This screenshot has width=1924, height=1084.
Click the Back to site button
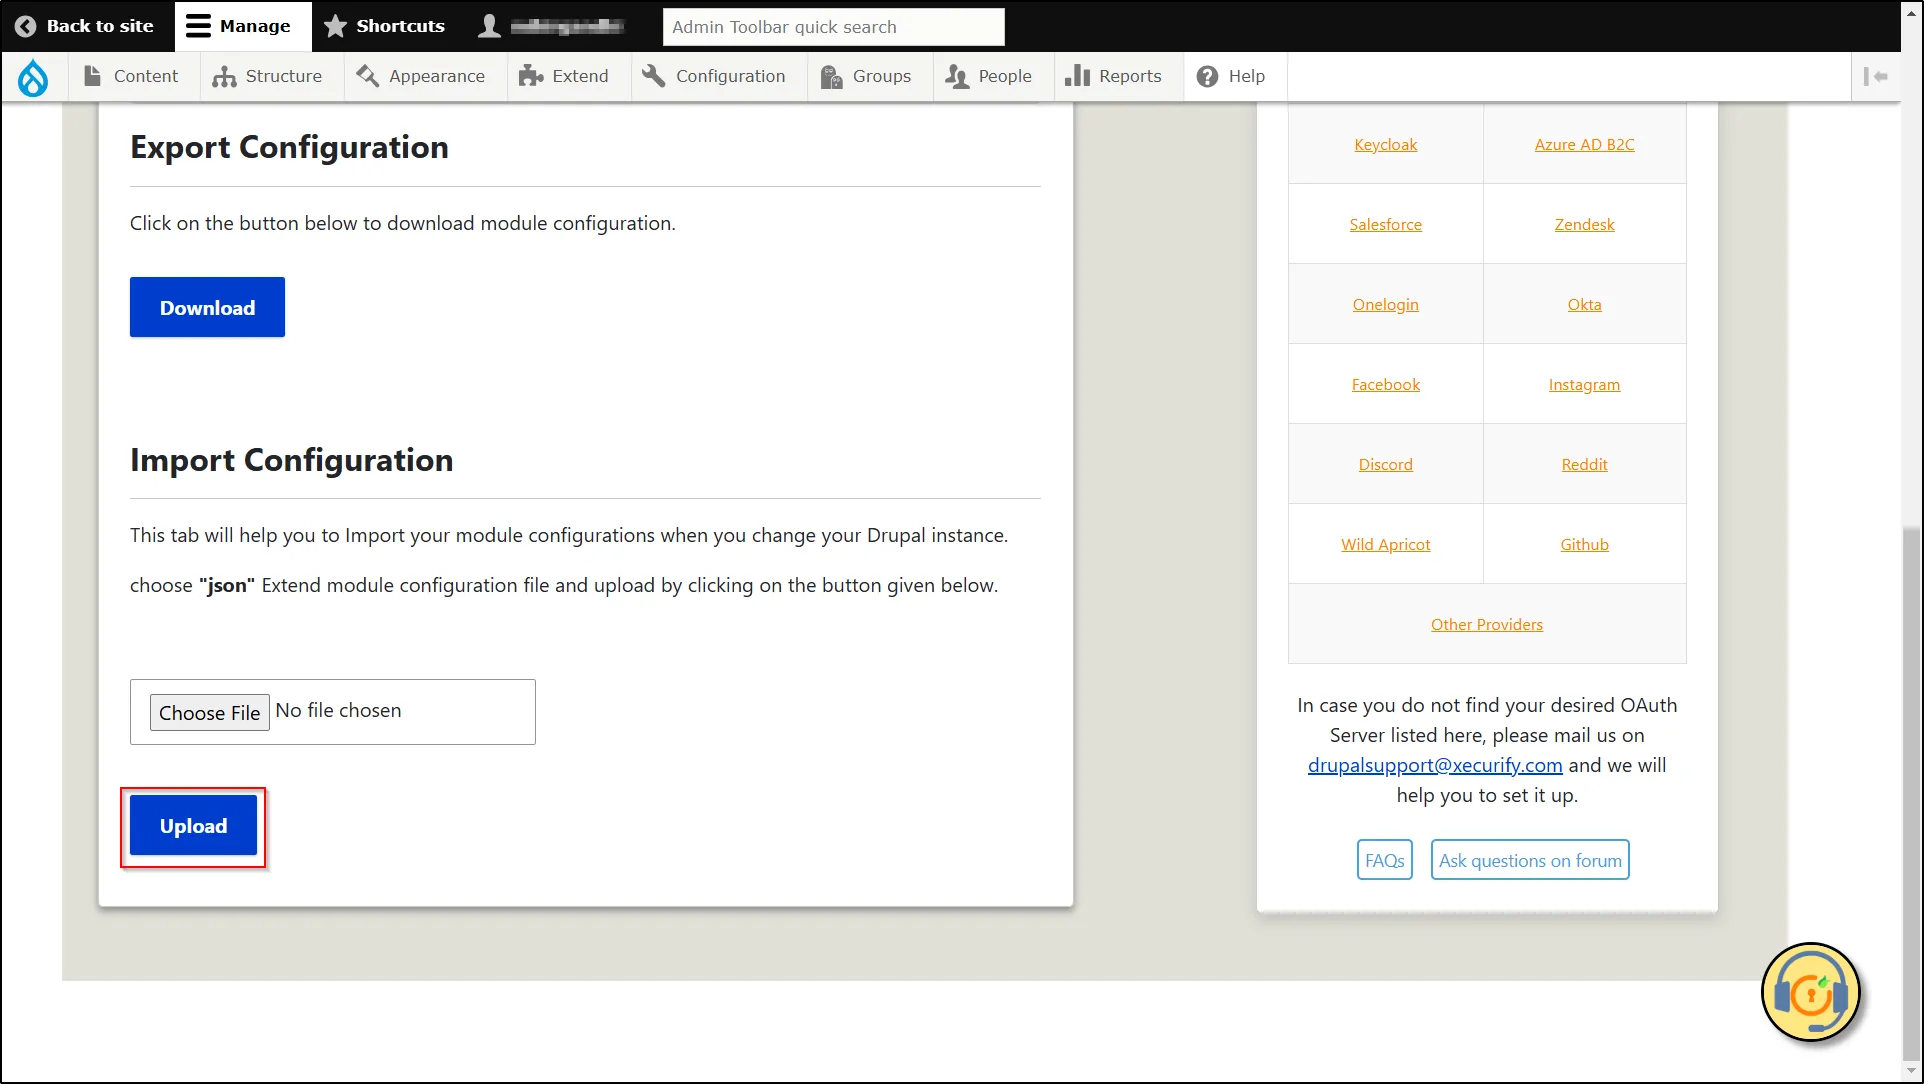[86, 25]
